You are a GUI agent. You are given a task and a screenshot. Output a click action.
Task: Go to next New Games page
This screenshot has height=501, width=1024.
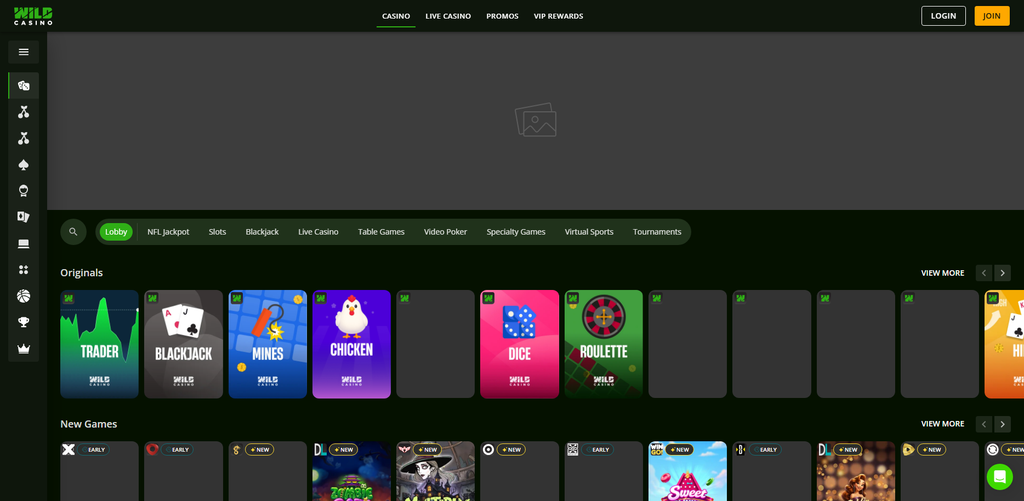tap(1002, 424)
